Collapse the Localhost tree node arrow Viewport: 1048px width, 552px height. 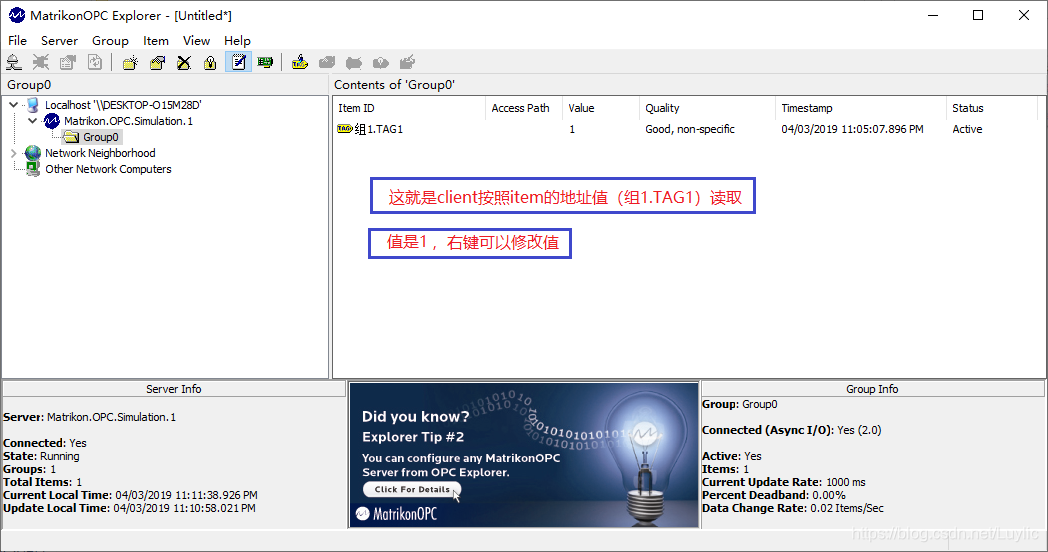pyautogui.click(x=13, y=105)
